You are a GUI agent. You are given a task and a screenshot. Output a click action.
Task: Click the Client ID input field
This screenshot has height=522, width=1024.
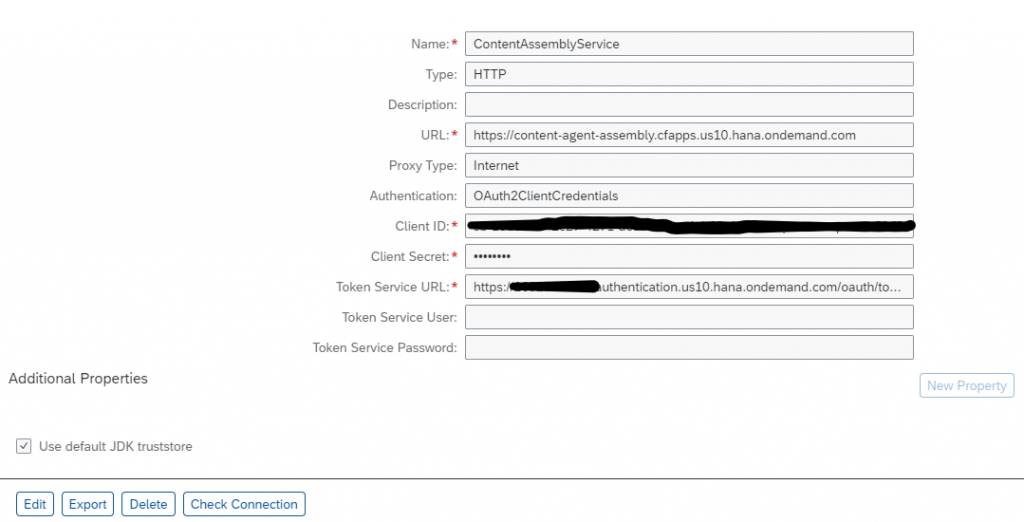689,226
